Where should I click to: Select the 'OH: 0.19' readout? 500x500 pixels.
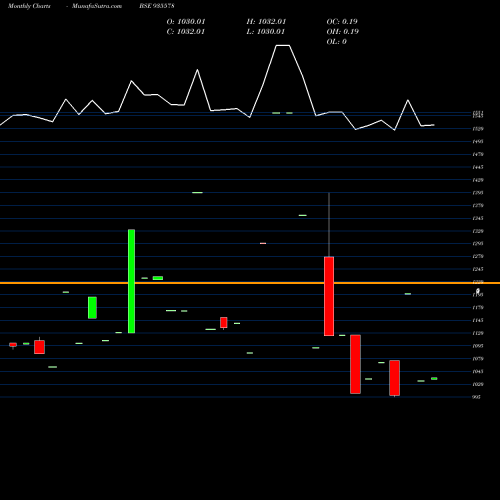point(342,32)
